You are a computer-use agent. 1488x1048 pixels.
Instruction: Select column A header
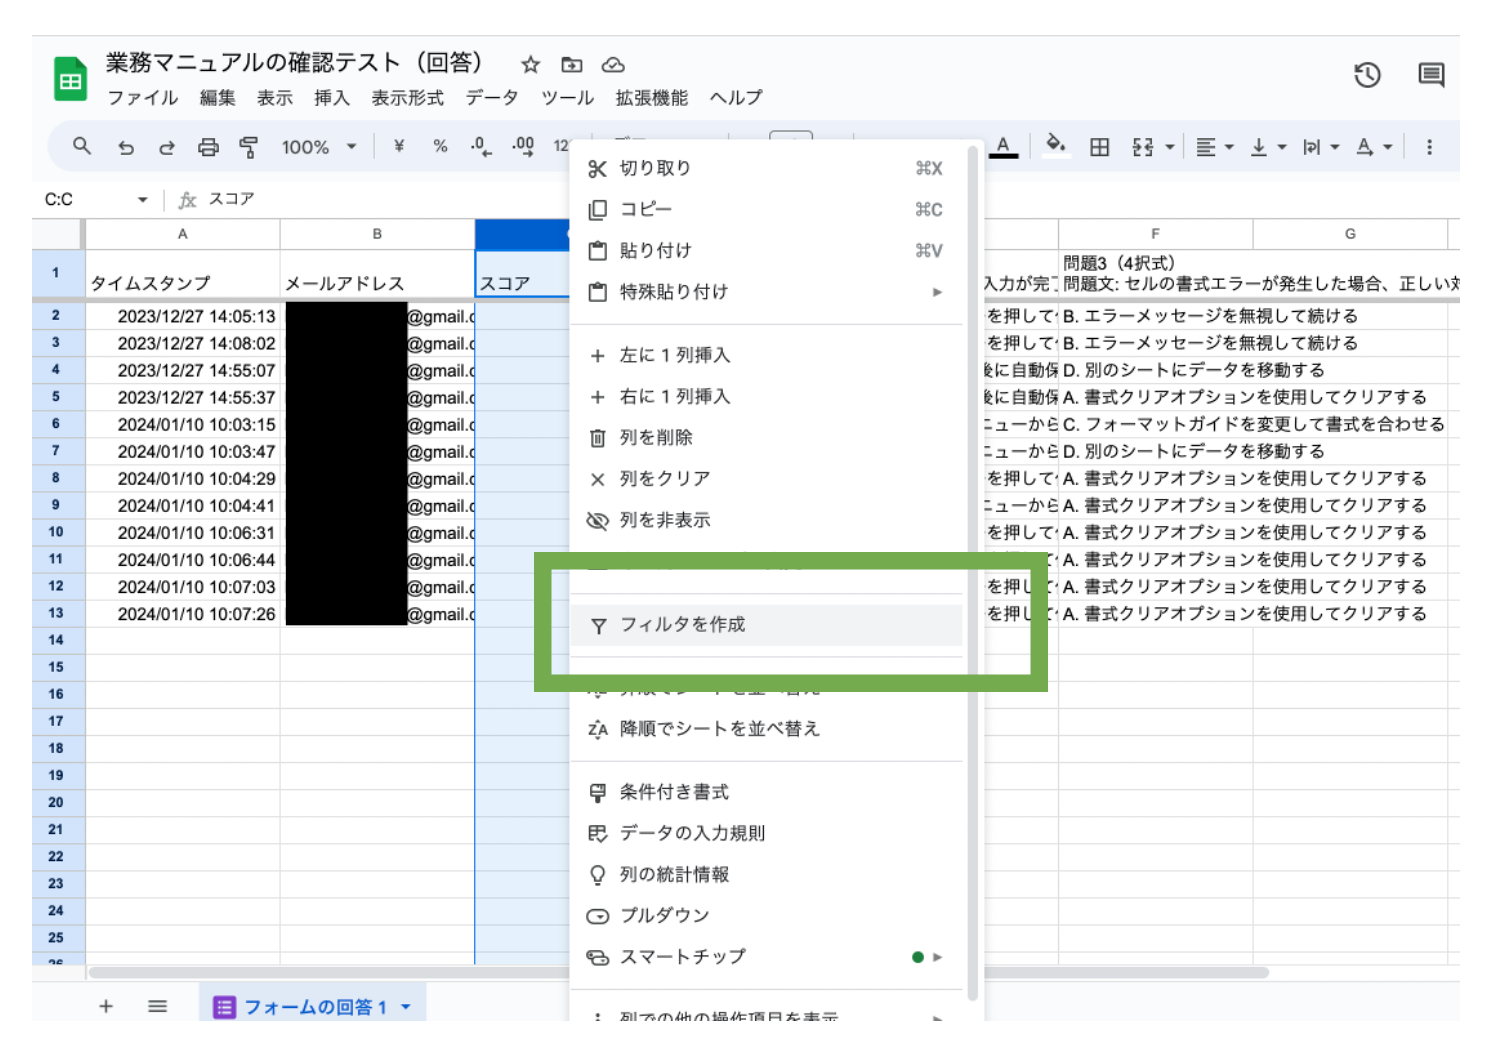[x=182, y=233]
